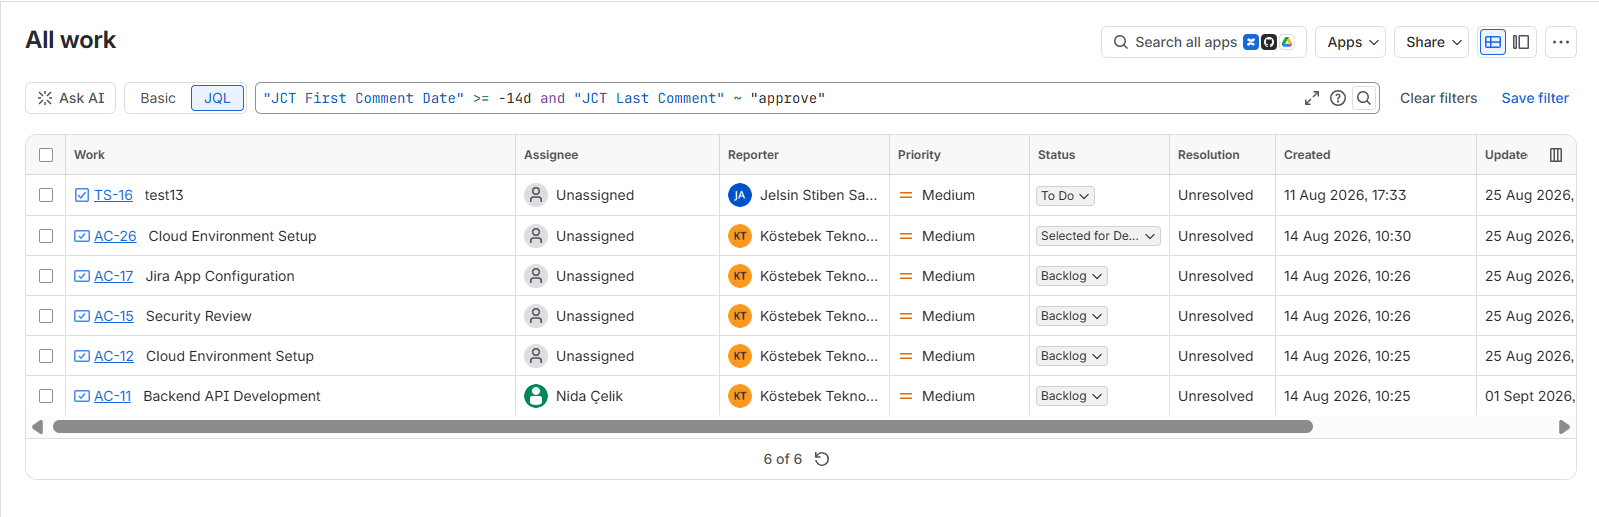Open issue AC-17 link
1599x517 pixels.
[x=113, y=276]
